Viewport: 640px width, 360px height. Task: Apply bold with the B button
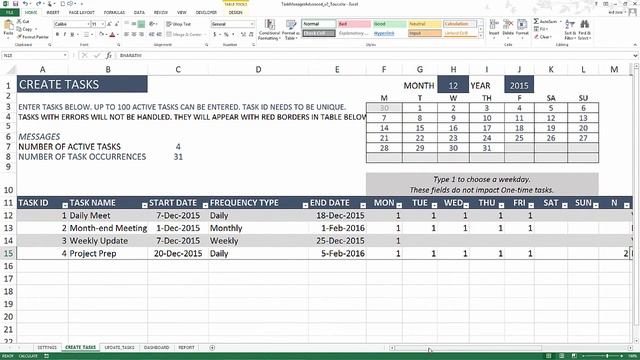point(57,35)
